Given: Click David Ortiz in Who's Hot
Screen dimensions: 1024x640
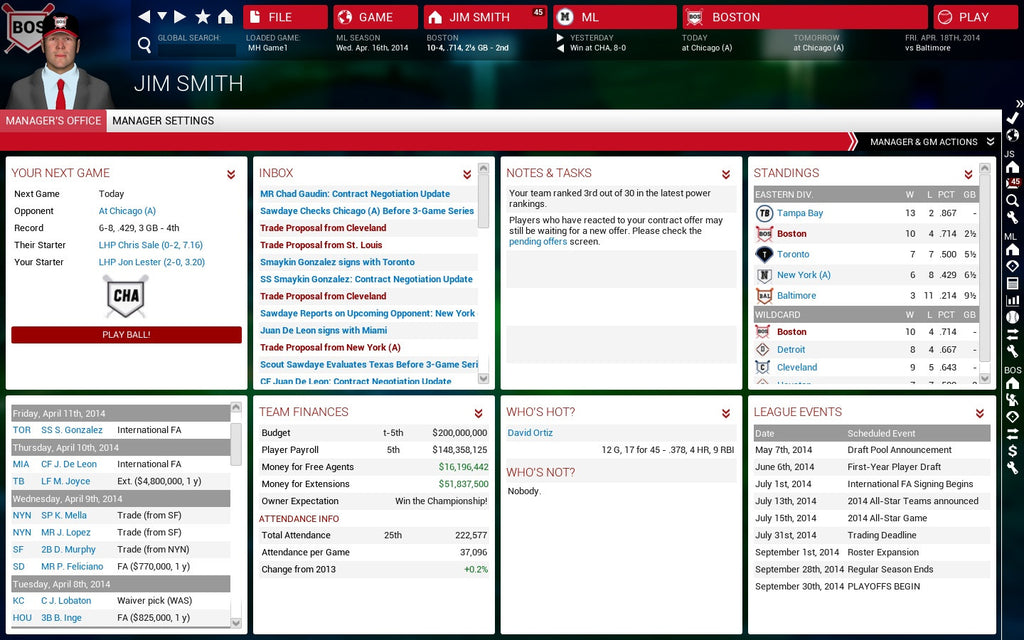Looking at the screenshot, I should click(x=530, y=433).
